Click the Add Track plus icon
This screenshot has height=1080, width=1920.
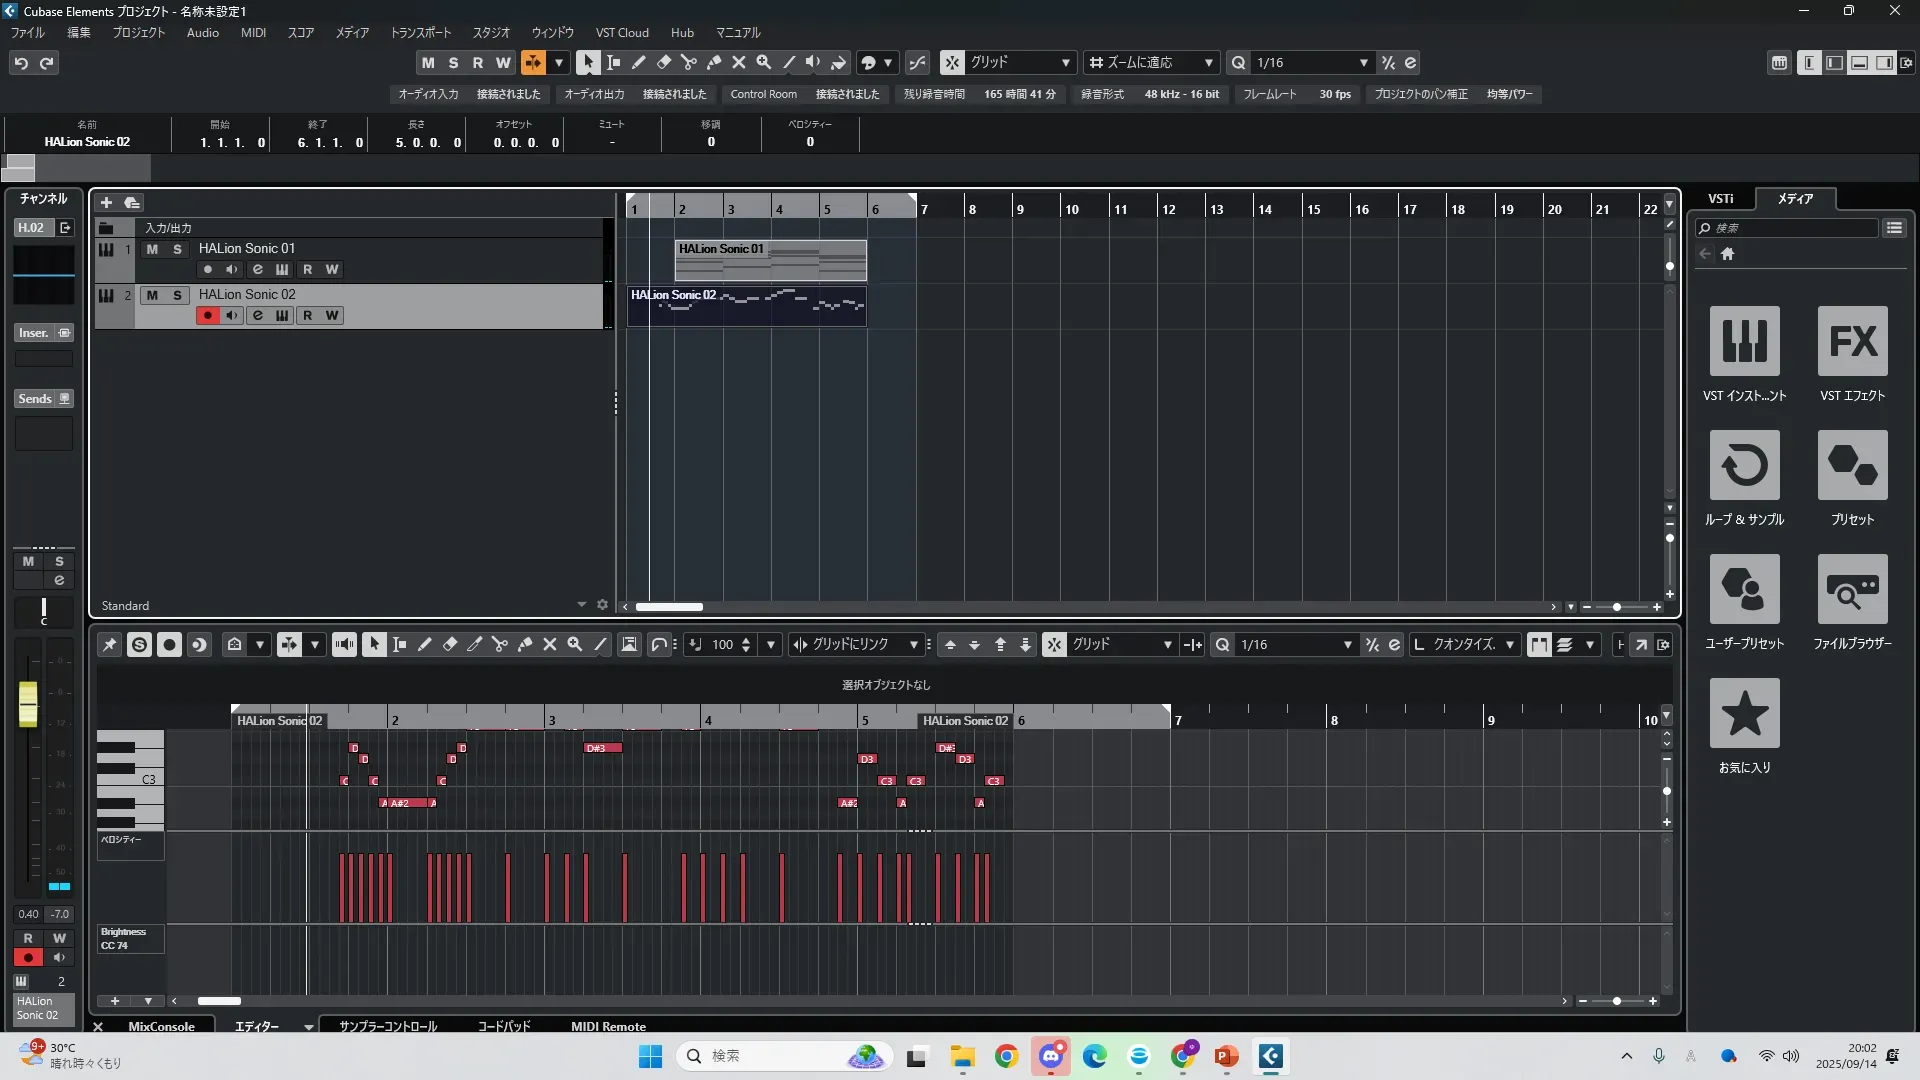click(x=106, y=203)
